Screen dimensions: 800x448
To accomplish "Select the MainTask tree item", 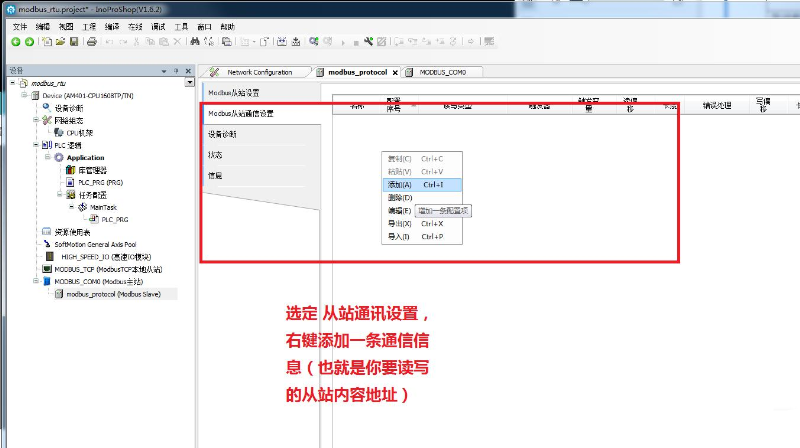I will coord(104,207).
